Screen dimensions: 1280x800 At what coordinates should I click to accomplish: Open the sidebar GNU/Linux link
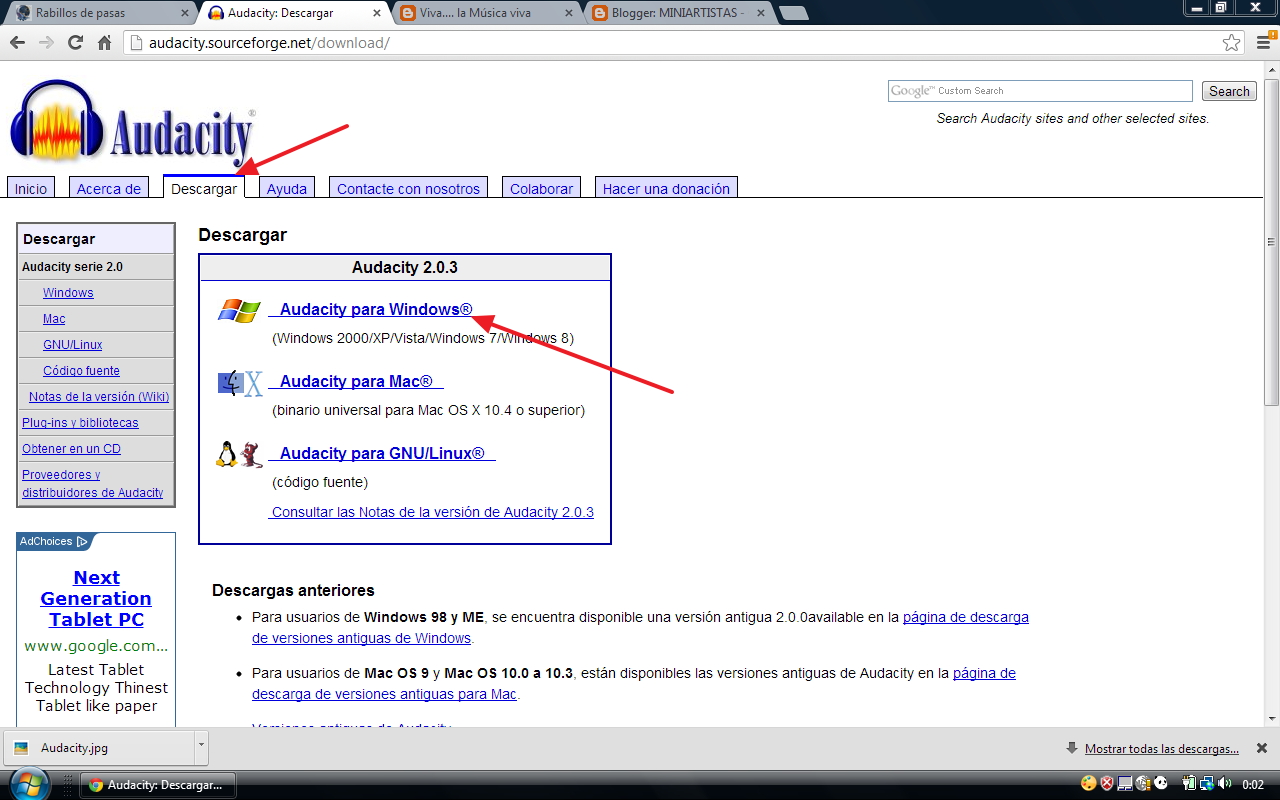click(73, 345)
